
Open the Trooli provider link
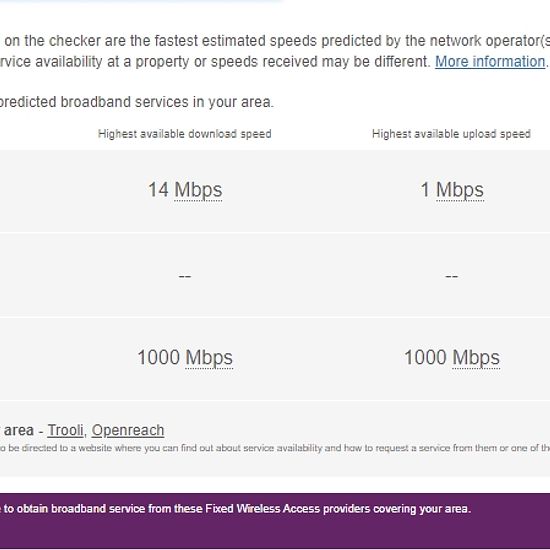[66, 430]
